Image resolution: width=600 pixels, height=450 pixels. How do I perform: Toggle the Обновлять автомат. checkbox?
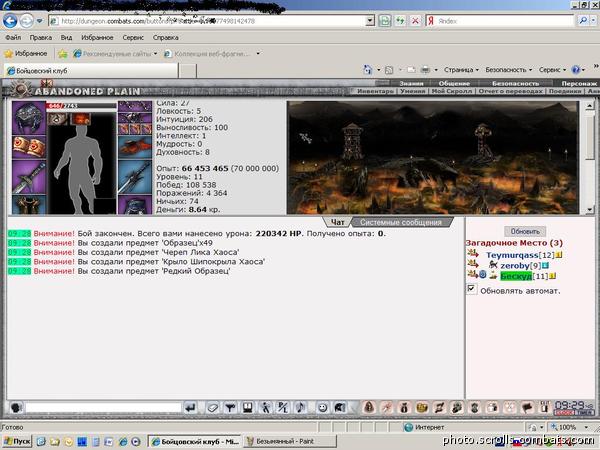[x=471, y=289]
